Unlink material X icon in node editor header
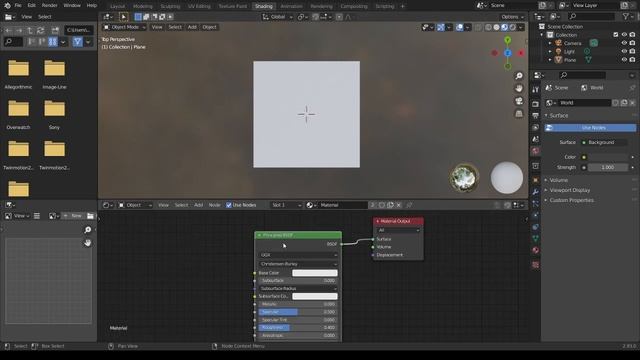This screenshot has width=640, height=360. pyautogui.click(x=399, y=205)
